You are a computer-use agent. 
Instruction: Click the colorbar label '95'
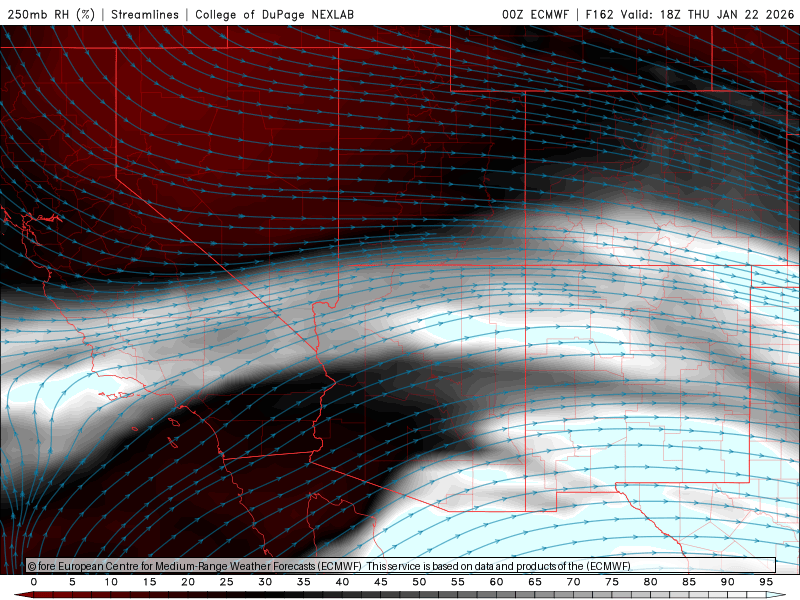click(x=766, y=582)
